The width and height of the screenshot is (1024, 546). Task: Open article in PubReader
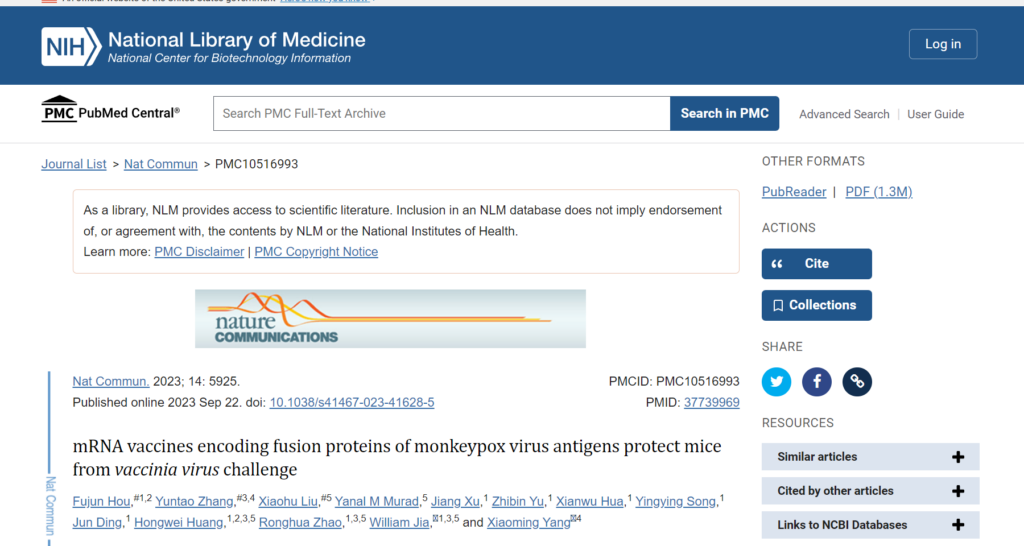pos(793,192)
